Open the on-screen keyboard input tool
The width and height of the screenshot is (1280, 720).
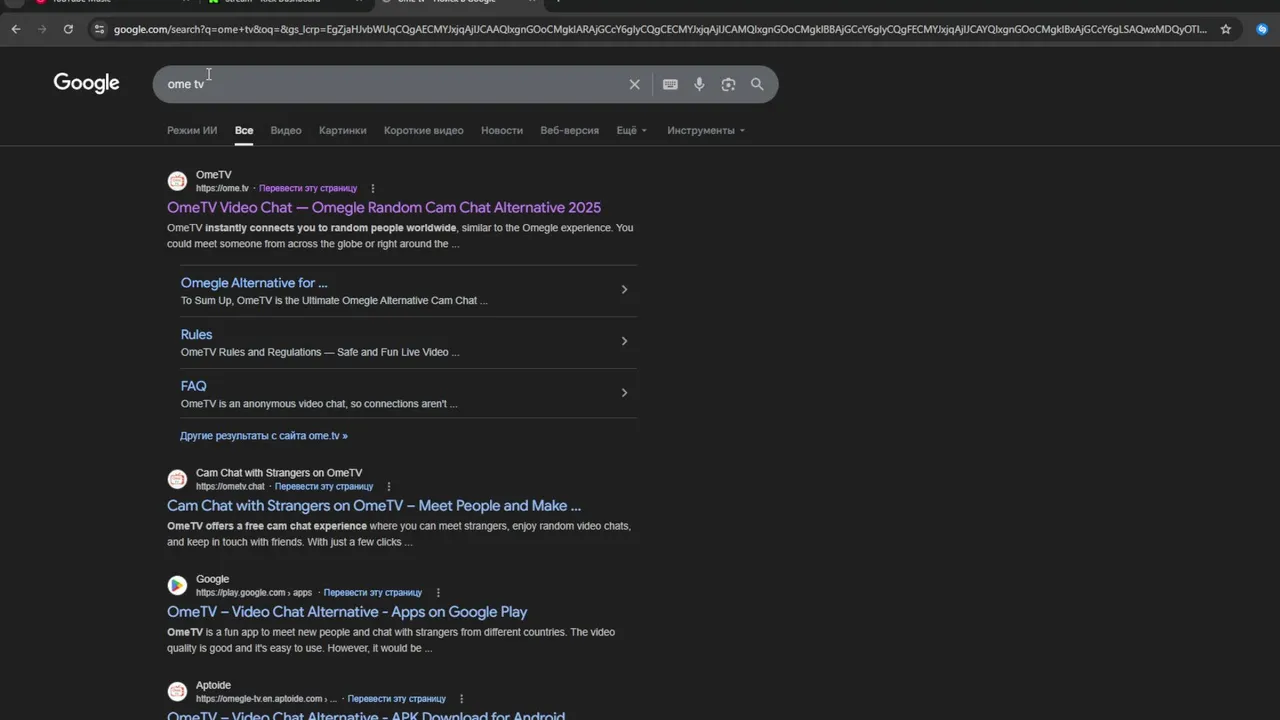click(x=670, y=85)
